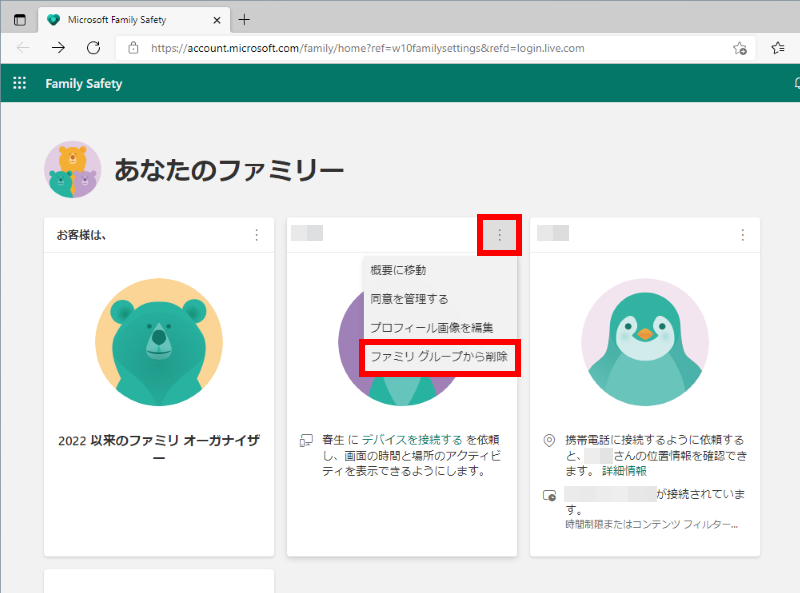Choose プロフィール画像を編集 from the menu
This screenshot has width=800, height=593.
(x=440, y=327)
